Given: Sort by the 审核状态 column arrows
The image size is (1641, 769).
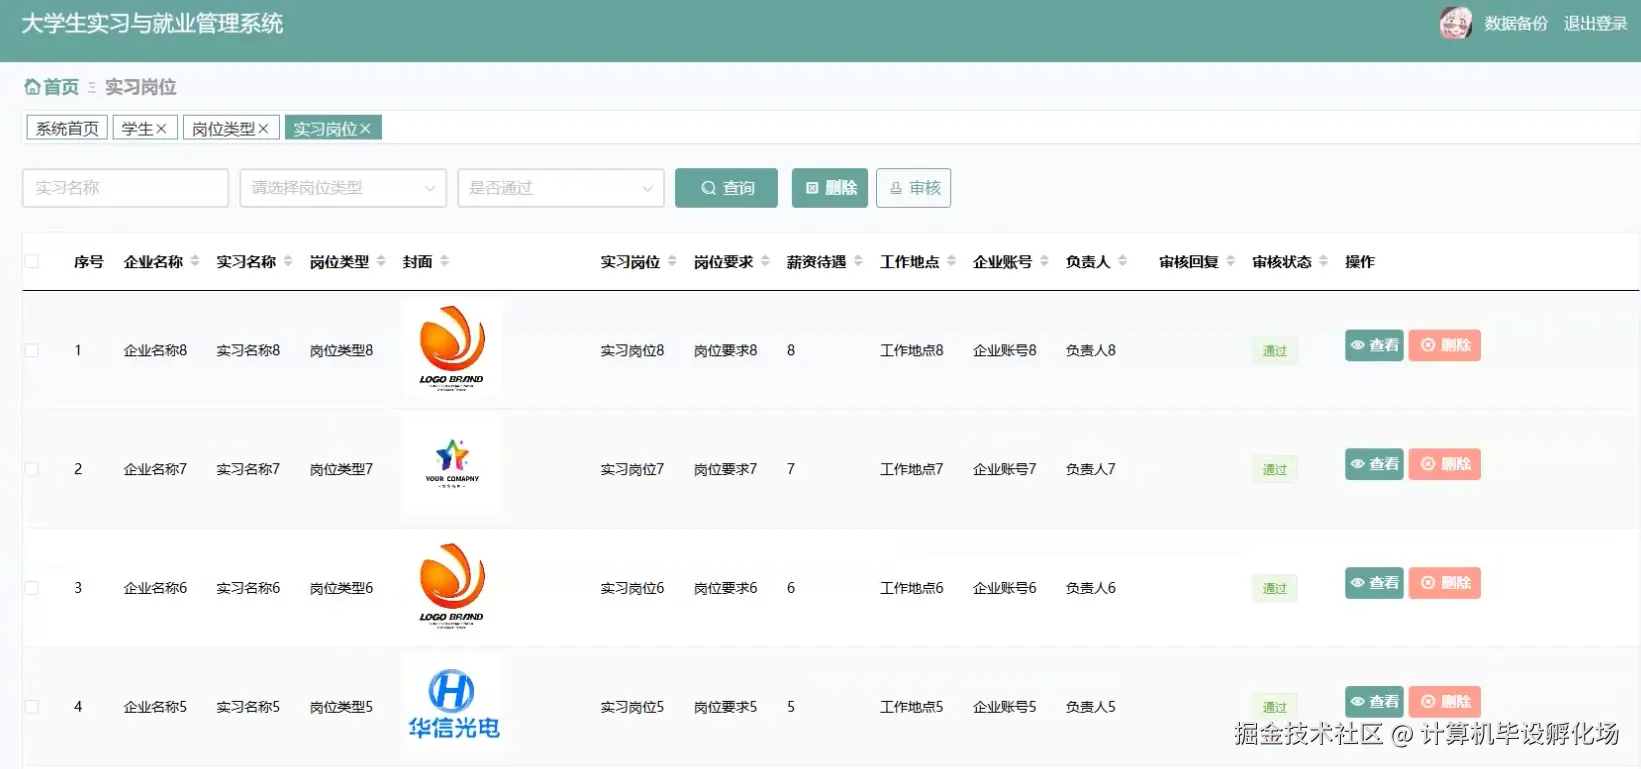Looking at the screenshot, I should pyautogui.click(x=1323, y=261).
